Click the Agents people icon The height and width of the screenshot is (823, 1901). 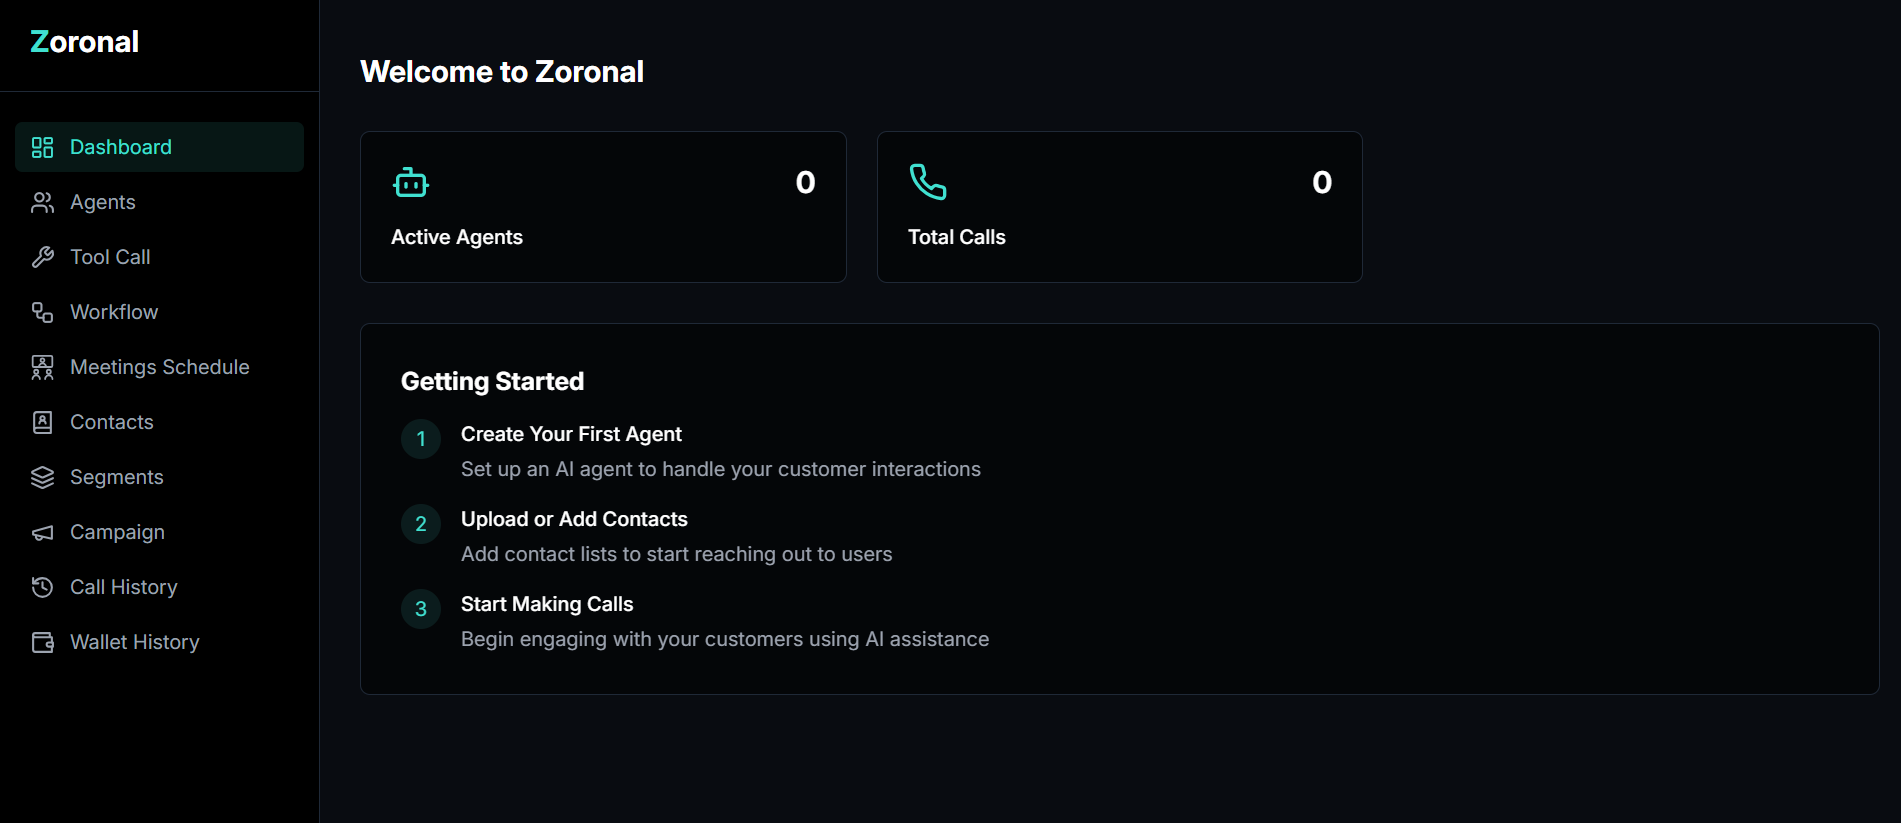tap(42, 203)
